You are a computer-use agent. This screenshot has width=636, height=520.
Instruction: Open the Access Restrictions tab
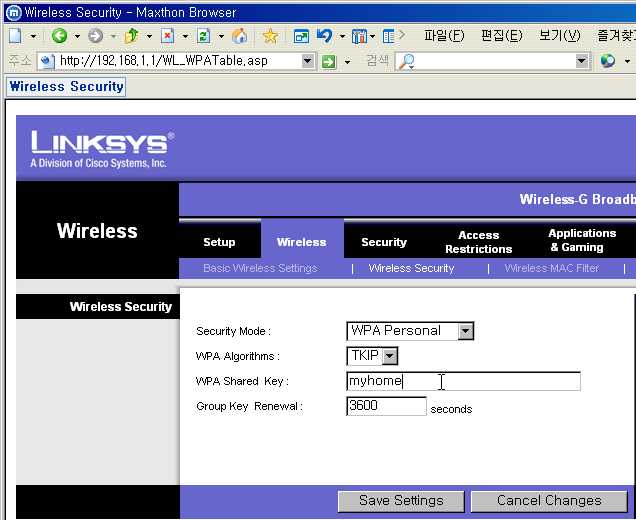479,242
